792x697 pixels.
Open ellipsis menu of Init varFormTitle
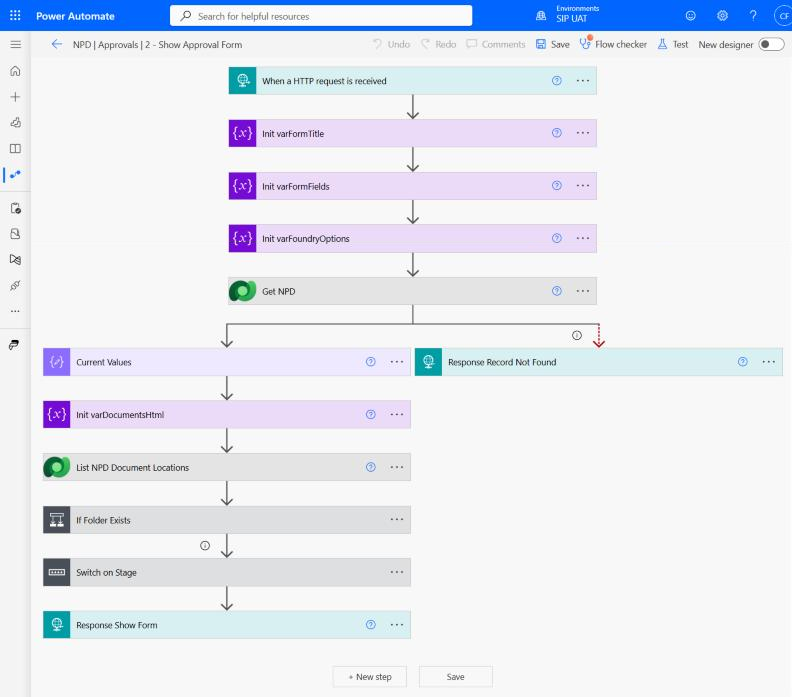click(x=583, y=133)
